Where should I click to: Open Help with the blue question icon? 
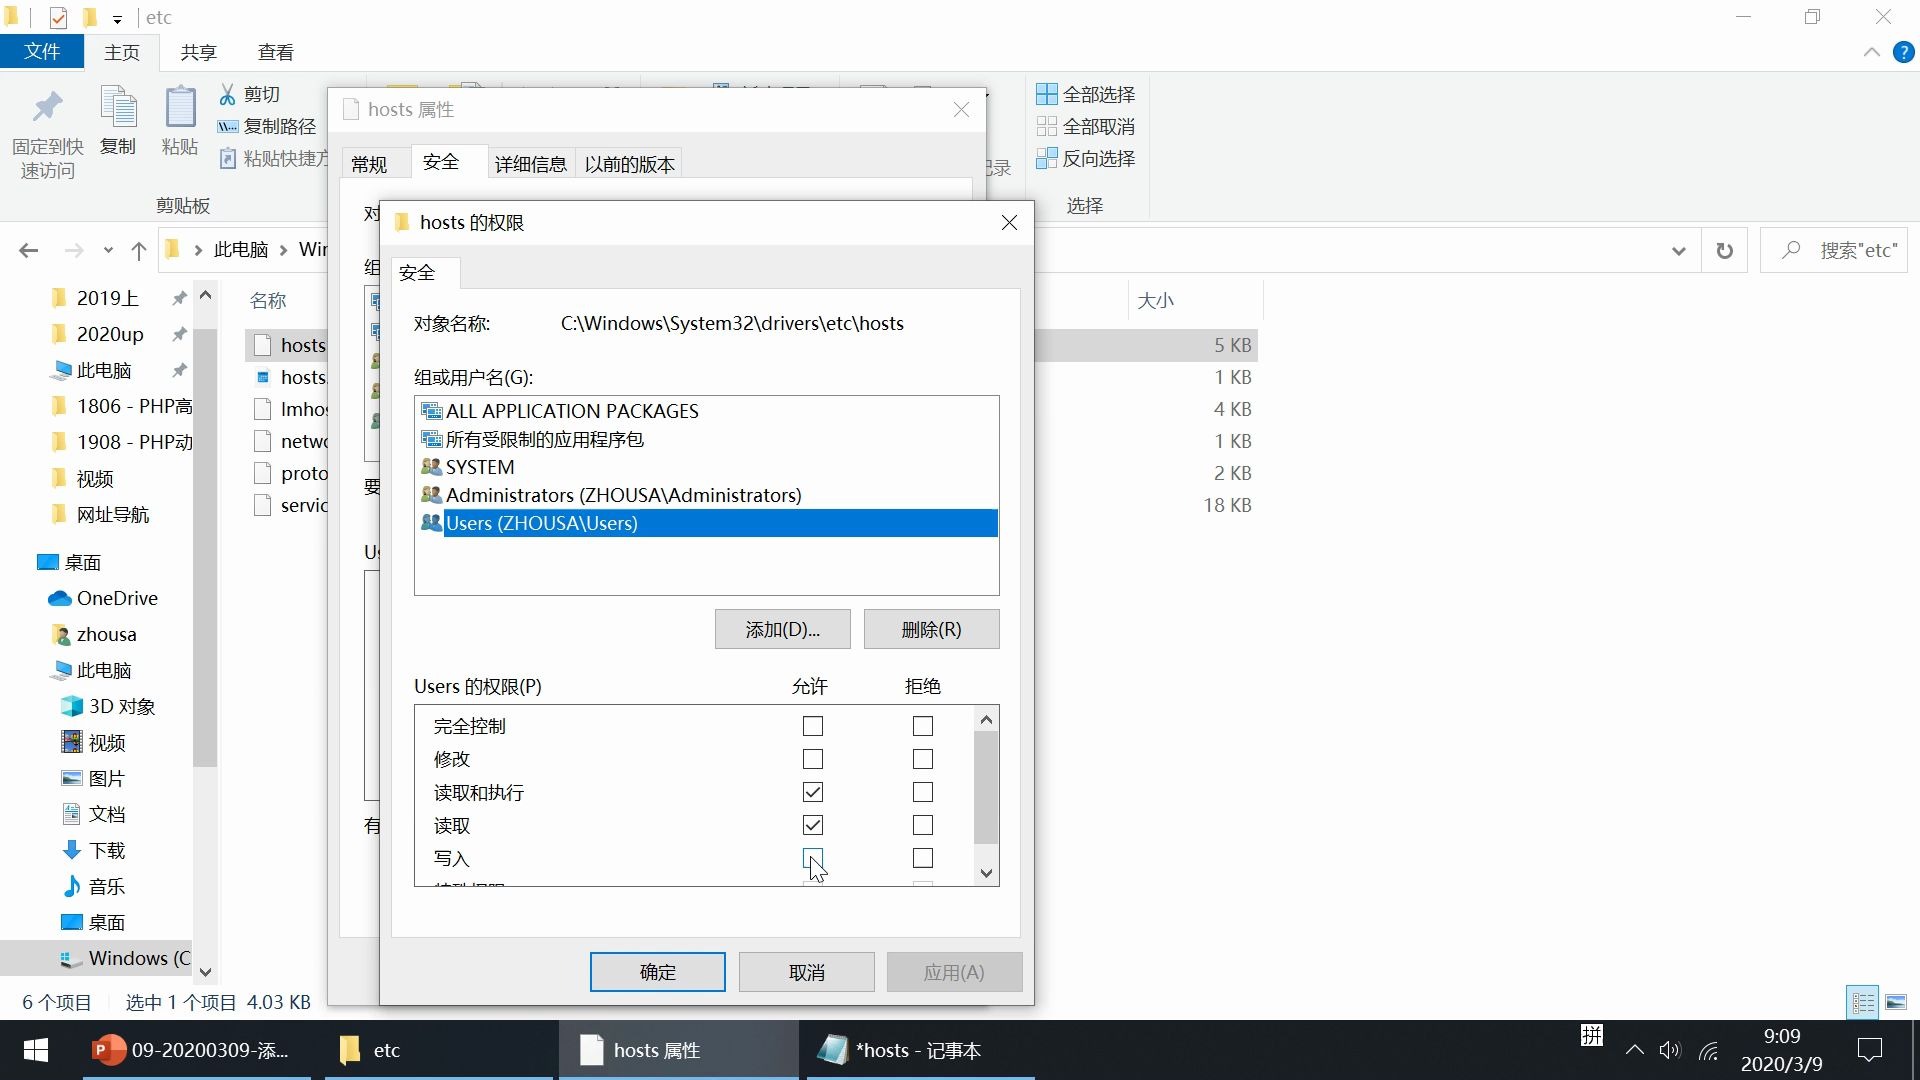(1904, 52)
